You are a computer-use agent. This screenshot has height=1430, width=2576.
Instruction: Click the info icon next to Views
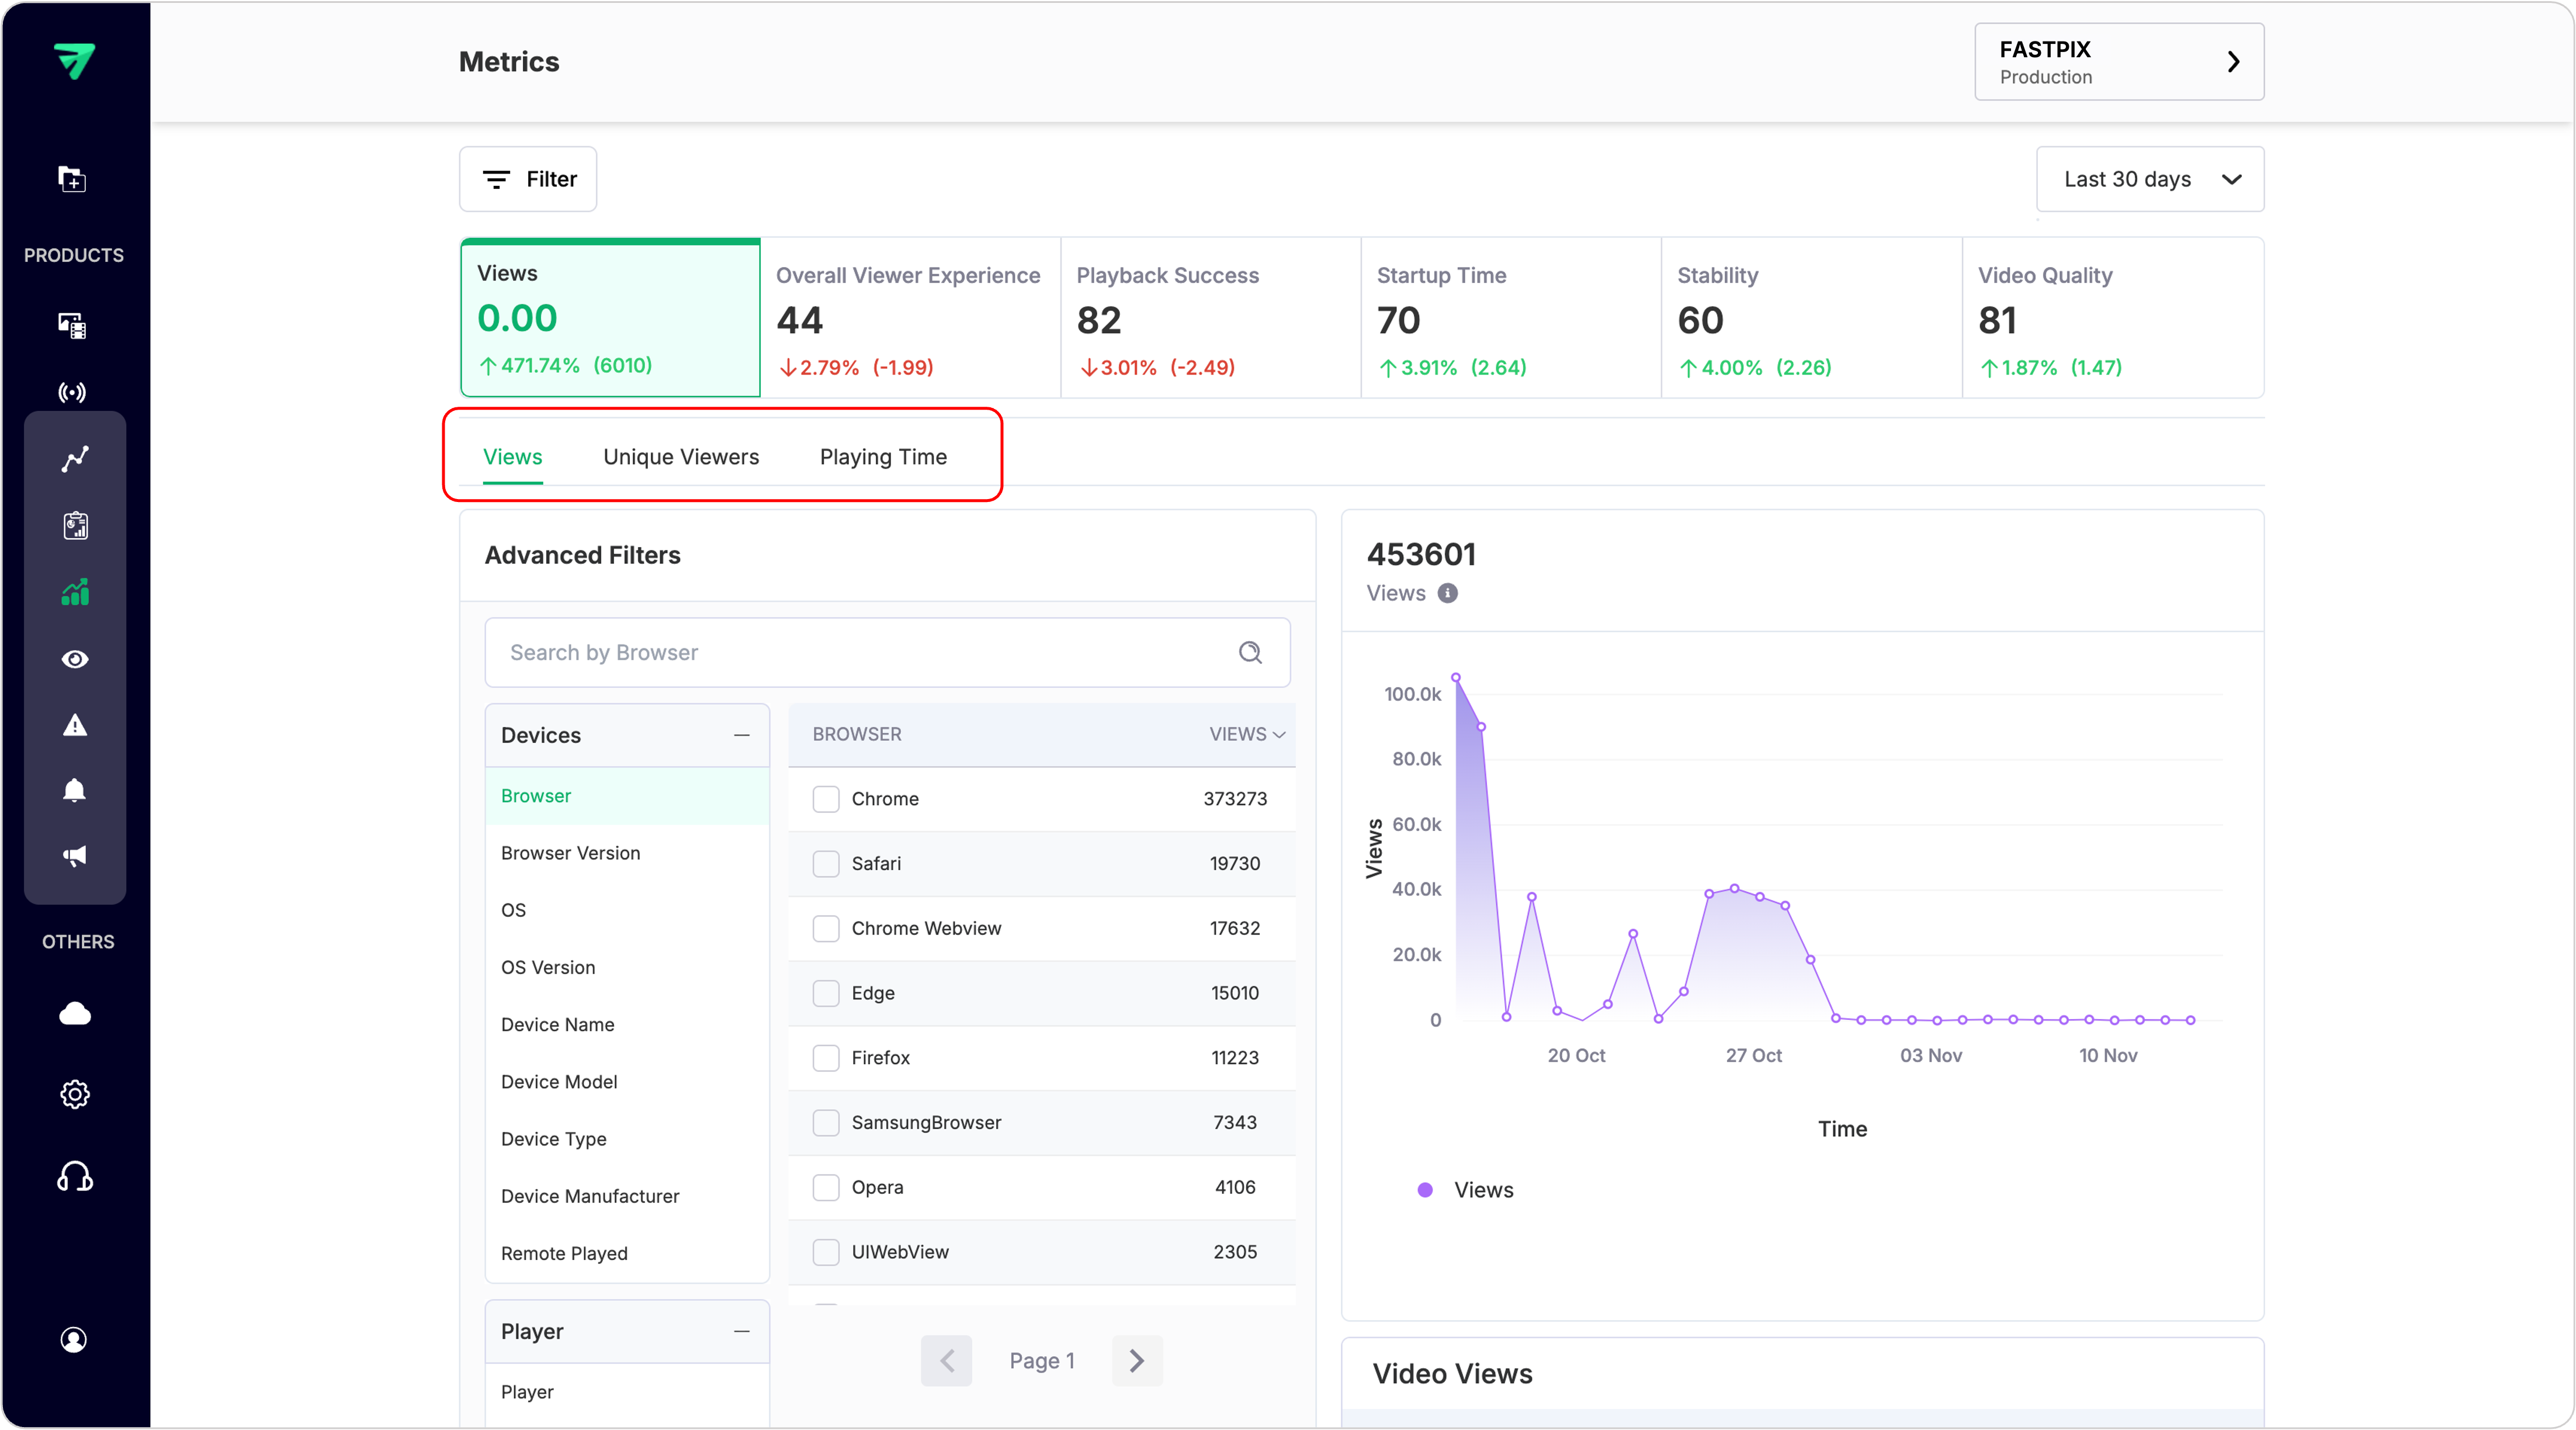(x=1447, y=593)
